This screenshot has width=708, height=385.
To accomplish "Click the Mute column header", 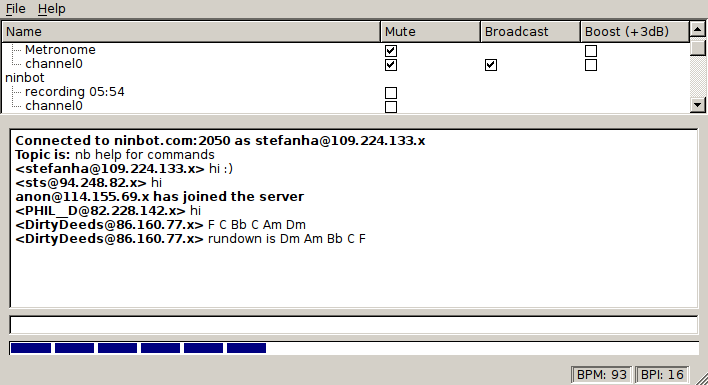I will pyautogui.click(x=430, y=32).
